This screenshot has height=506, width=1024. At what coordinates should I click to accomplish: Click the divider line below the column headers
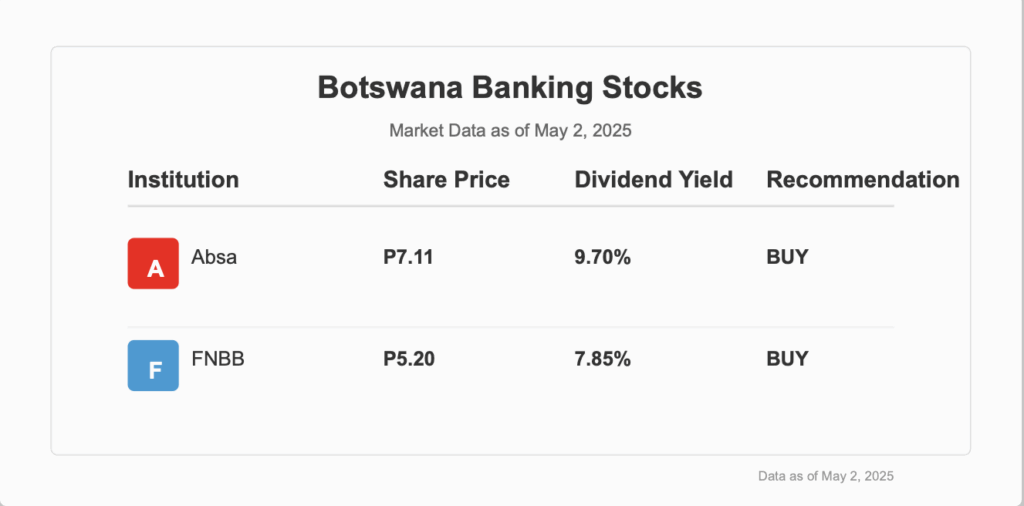pyautogui.click(x=510, y=206)
